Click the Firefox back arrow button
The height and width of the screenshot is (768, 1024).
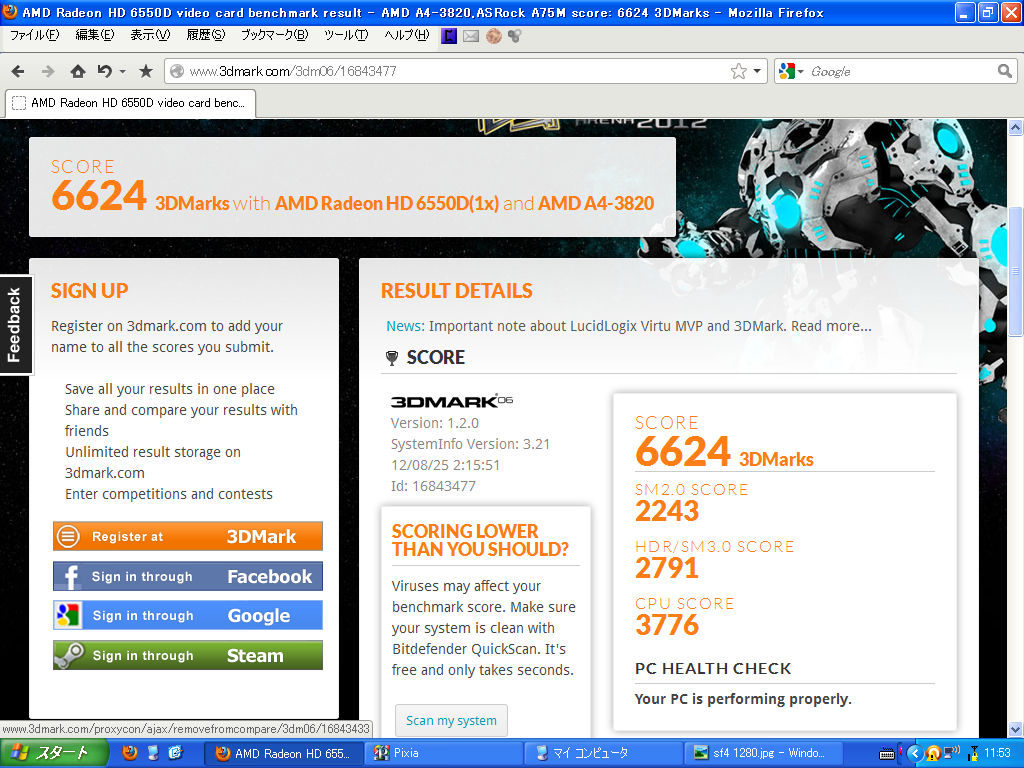pos(18,71)
